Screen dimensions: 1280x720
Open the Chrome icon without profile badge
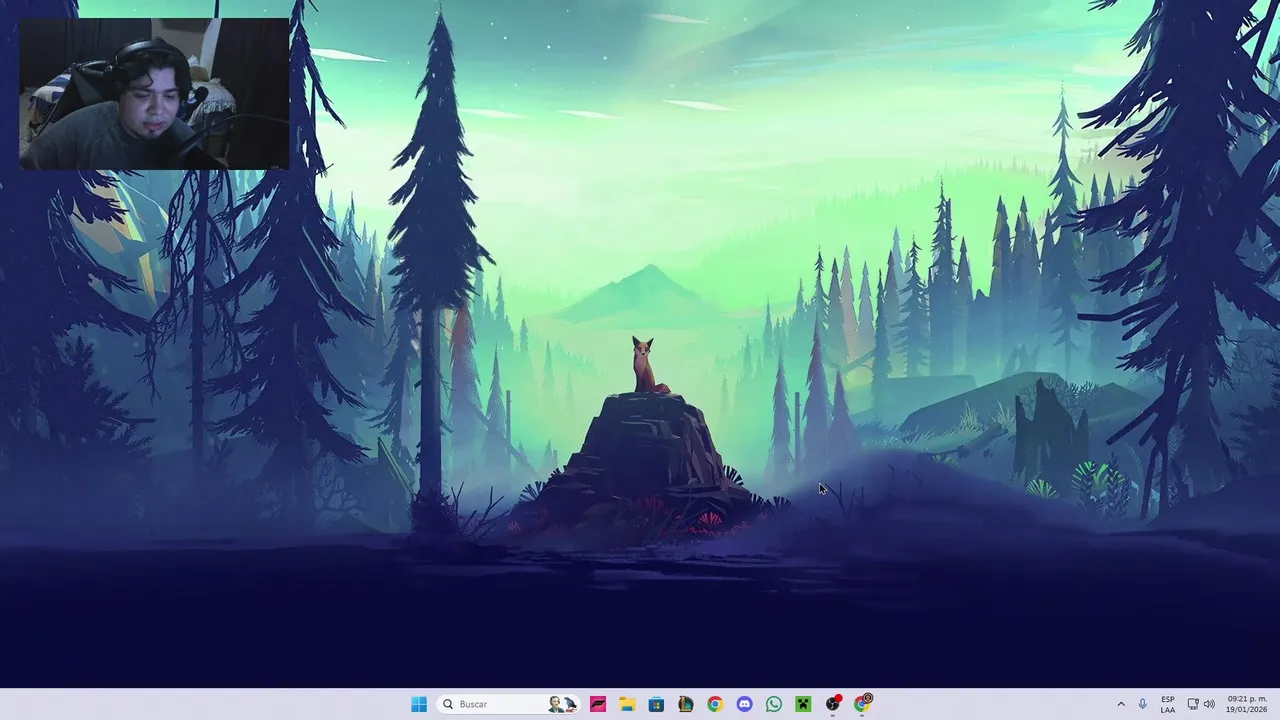(715, 704)
